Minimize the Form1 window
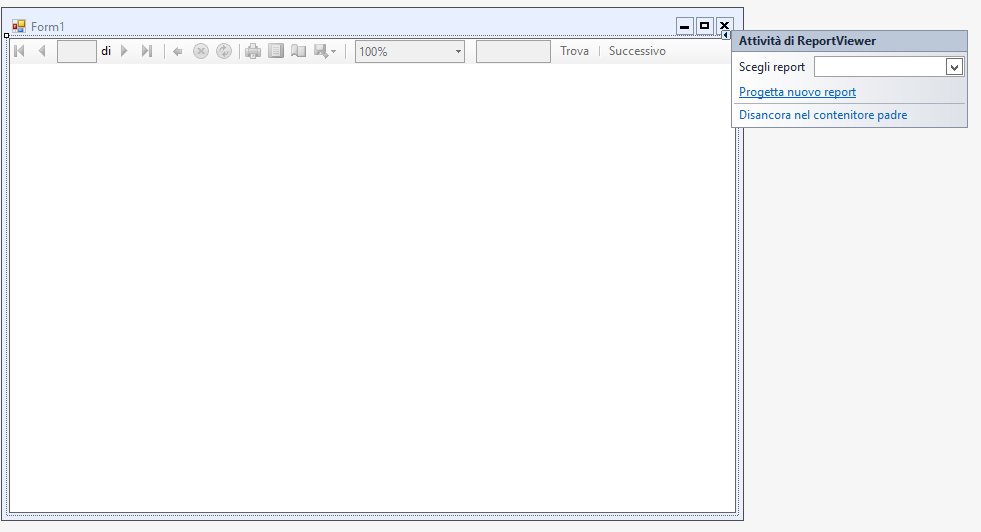 click(x=684, y=26)
